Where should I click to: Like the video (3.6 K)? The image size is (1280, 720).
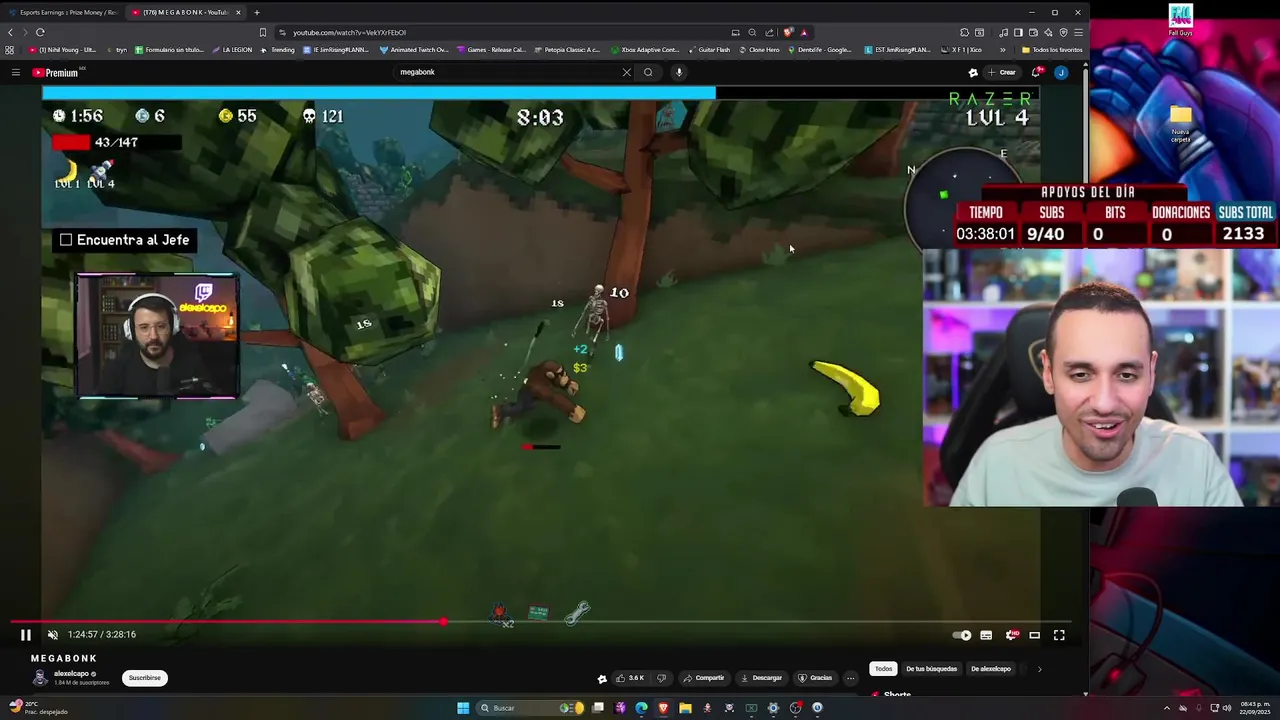pos(629,678)
